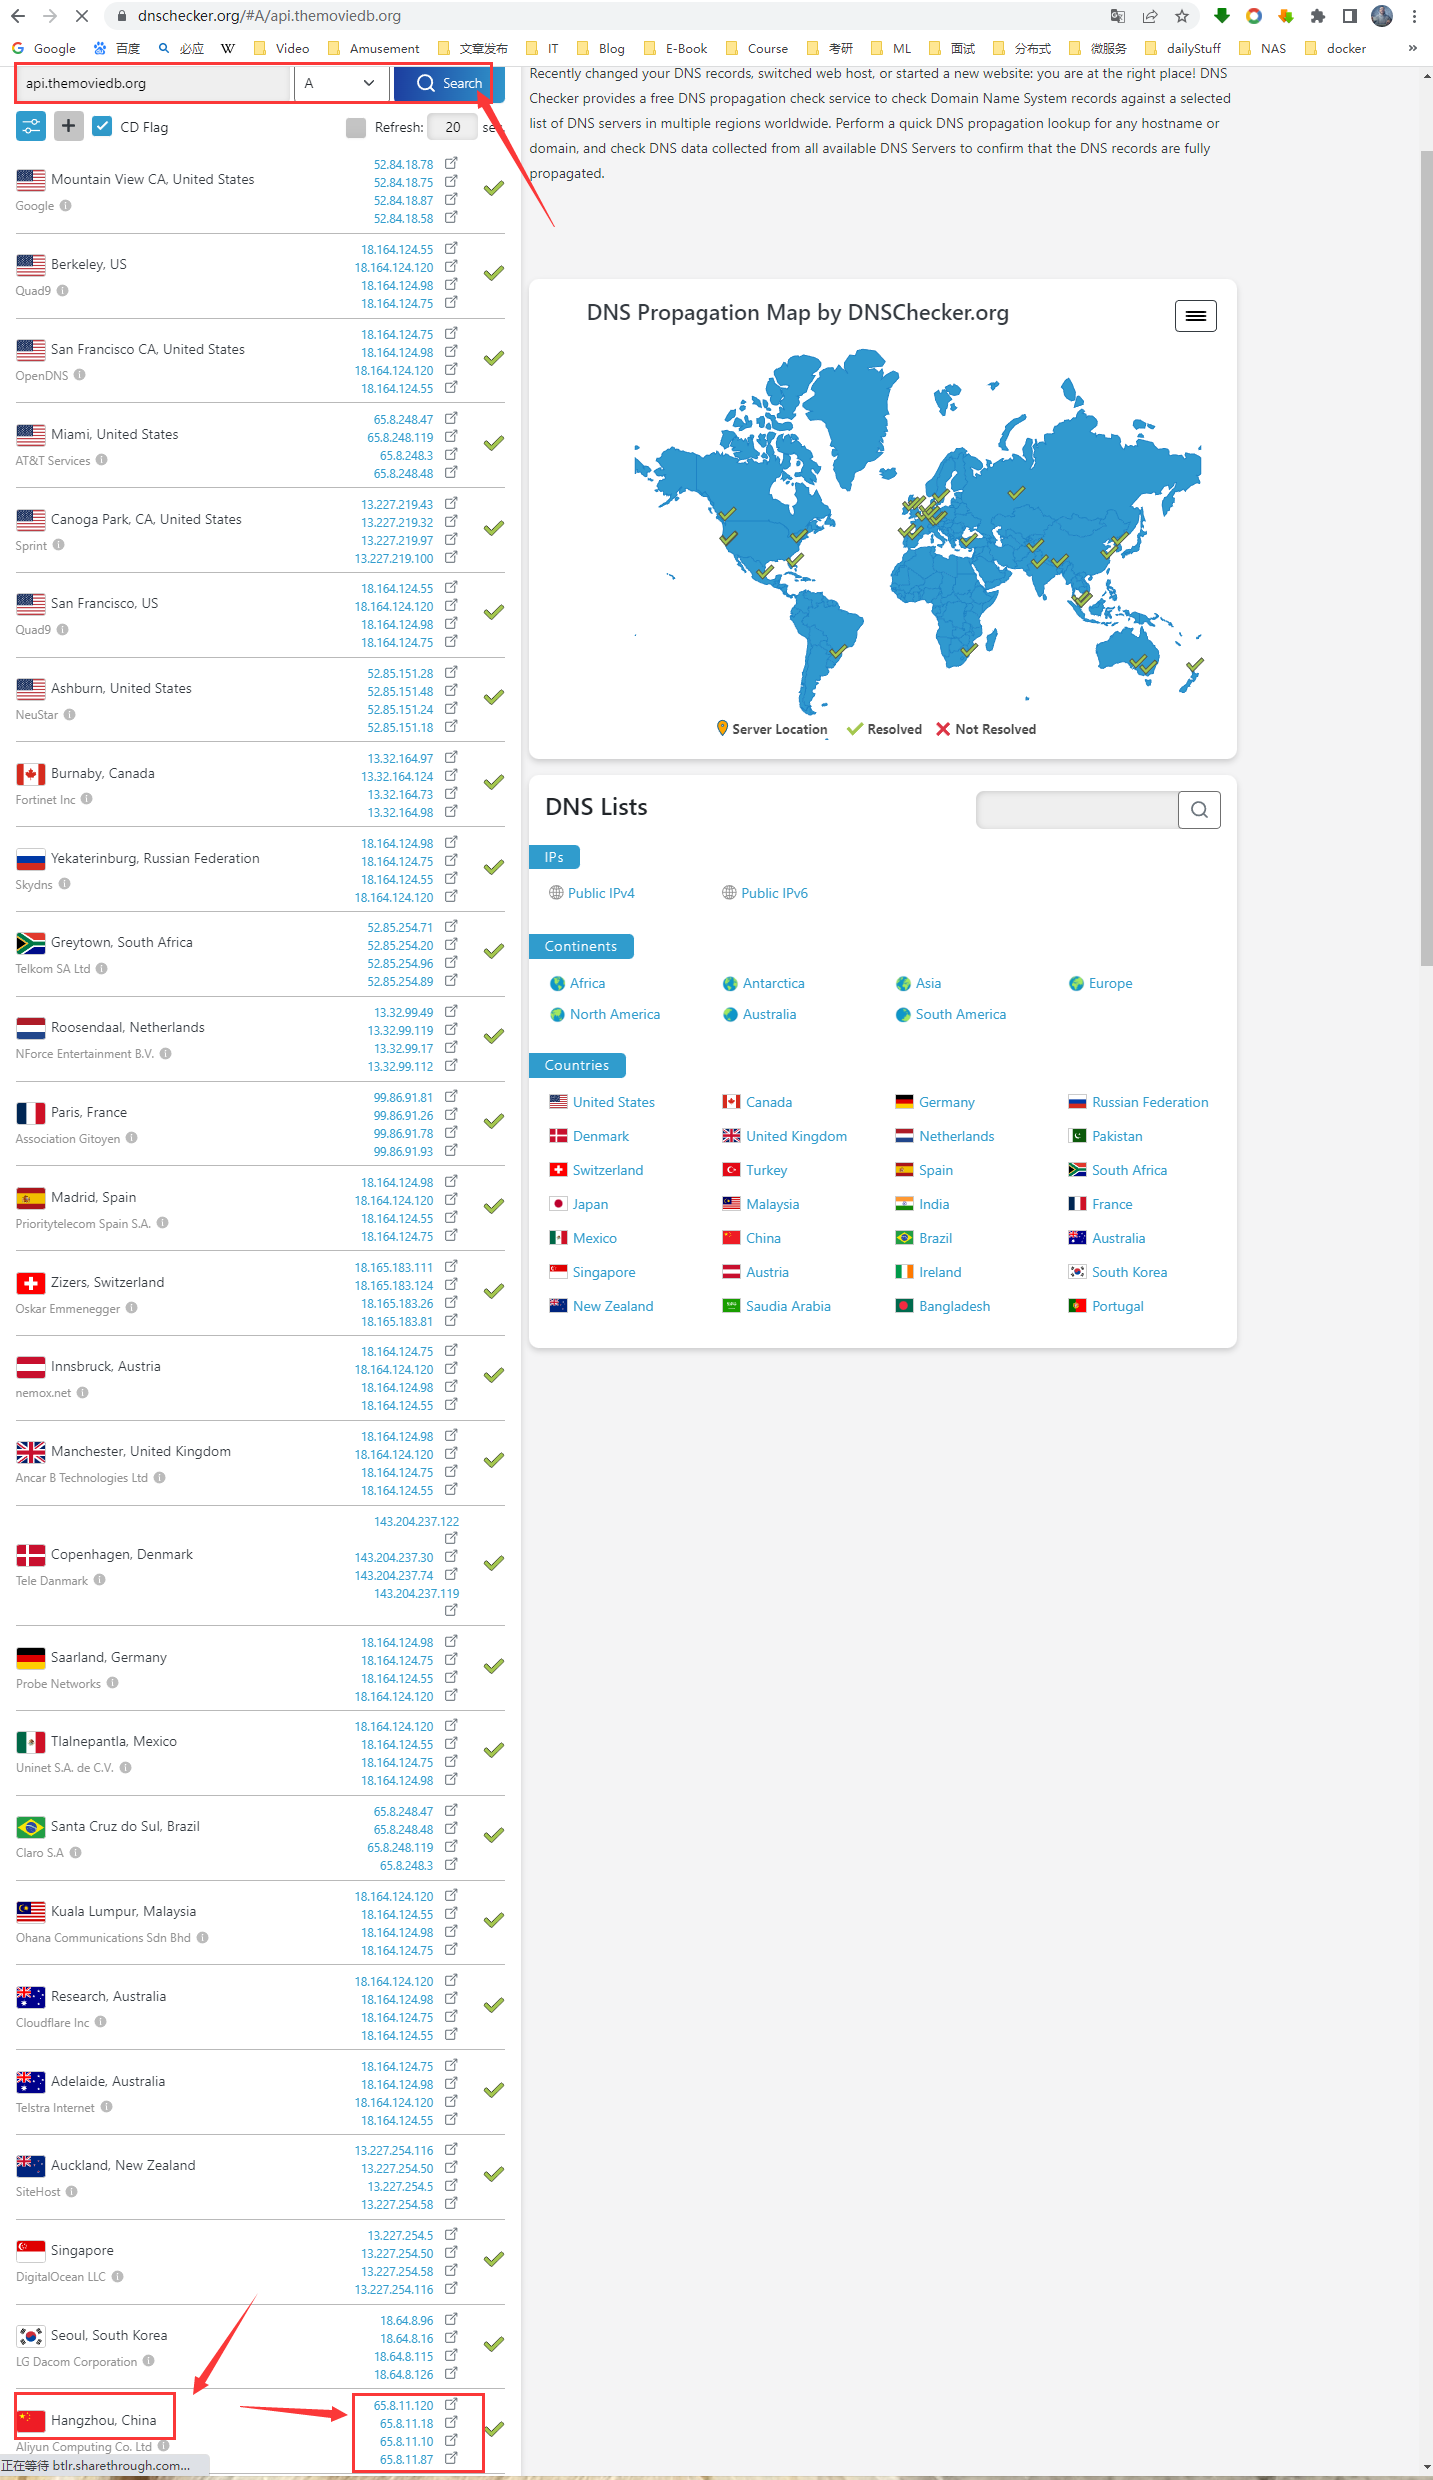Open DNS settings filter icon
1433x2480 pixels.
[x=31, y=126]
